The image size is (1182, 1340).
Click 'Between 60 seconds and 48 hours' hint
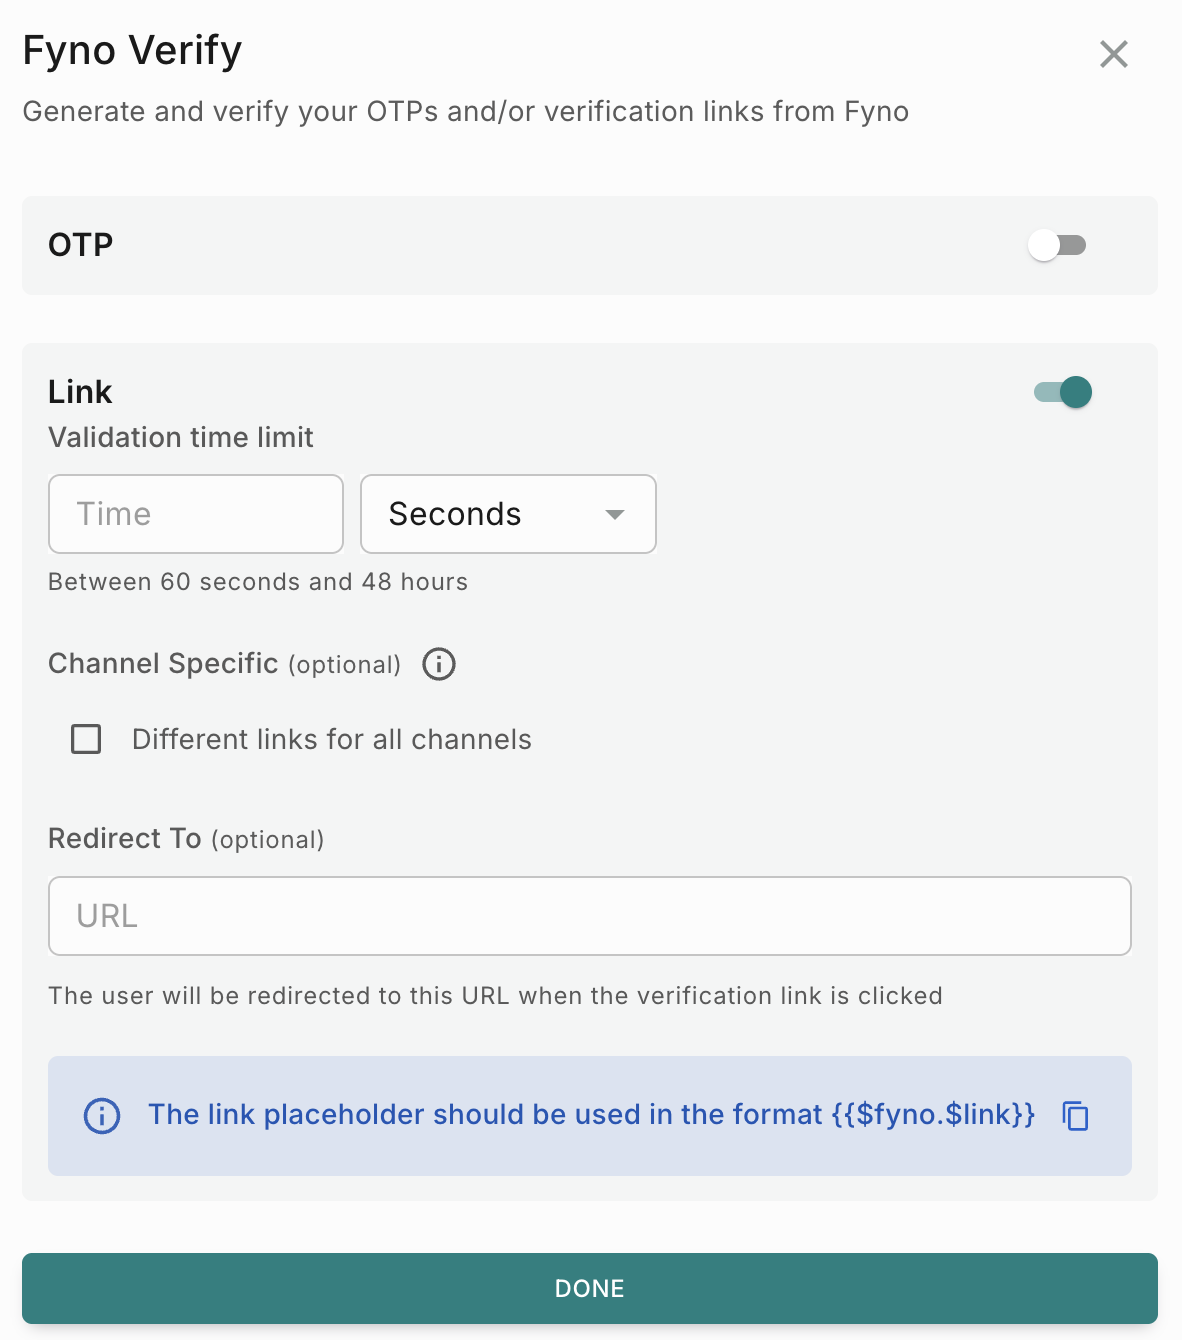(x=258, y=582)
